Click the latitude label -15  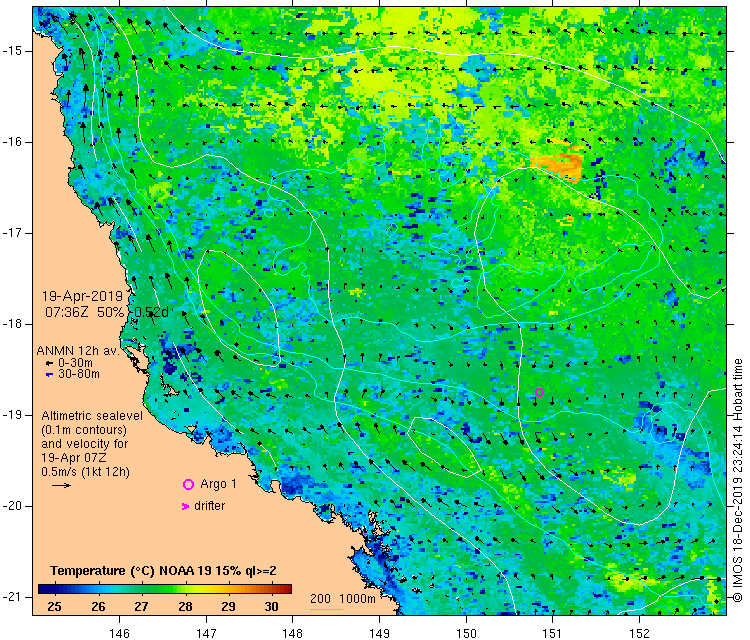click(11, 51)
